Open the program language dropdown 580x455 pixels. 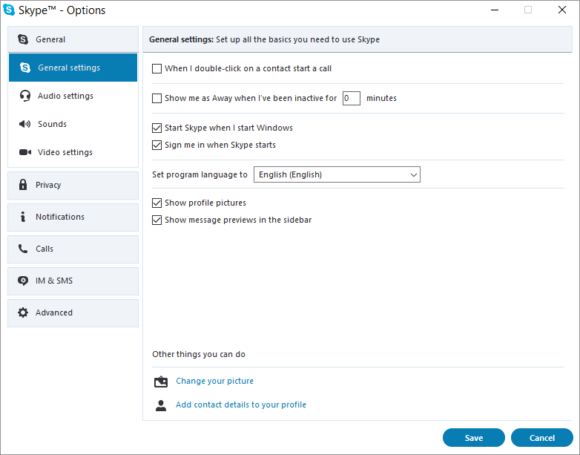click(x=337, y=175)
